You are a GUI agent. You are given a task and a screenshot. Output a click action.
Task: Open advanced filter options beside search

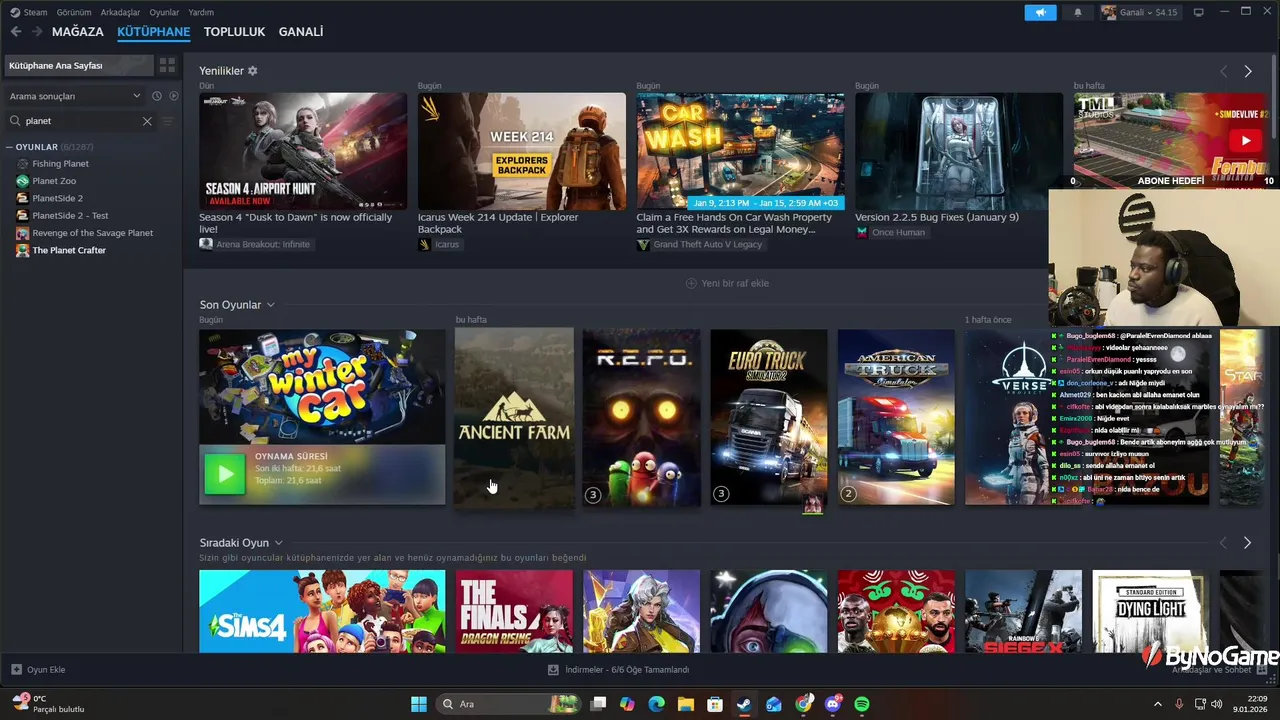pyautogui.click(x=167, y=121)
